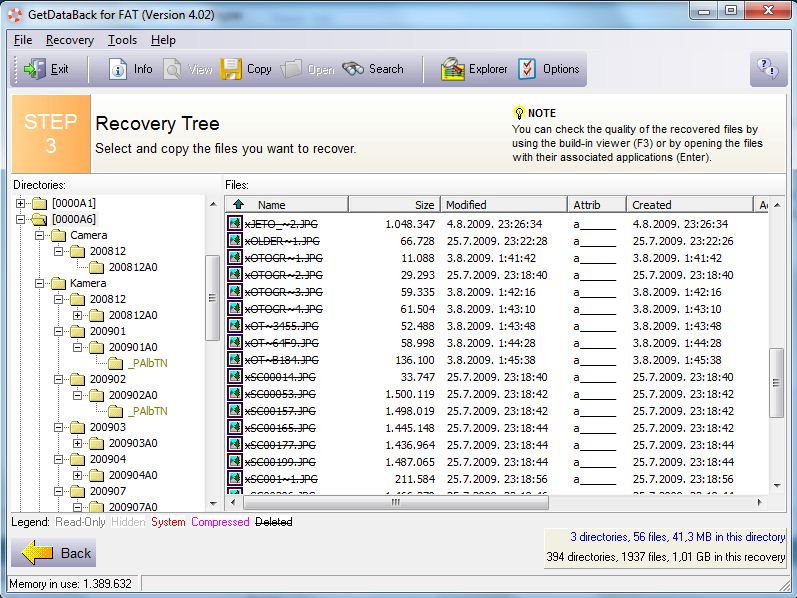Click the file icon beside xOTOGR~3.JPG
The height and width of the screenshot is (598, 797).
pos(235,291)
